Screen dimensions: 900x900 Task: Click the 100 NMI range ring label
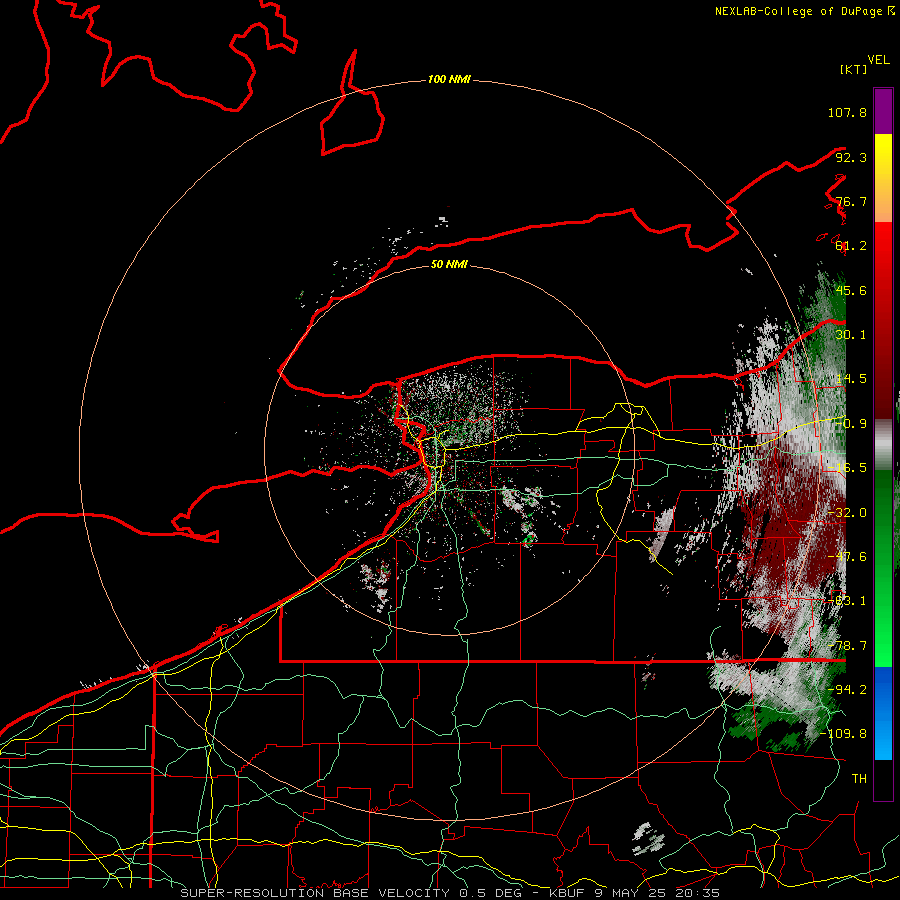pyautogui.click(x=449, y=79)
